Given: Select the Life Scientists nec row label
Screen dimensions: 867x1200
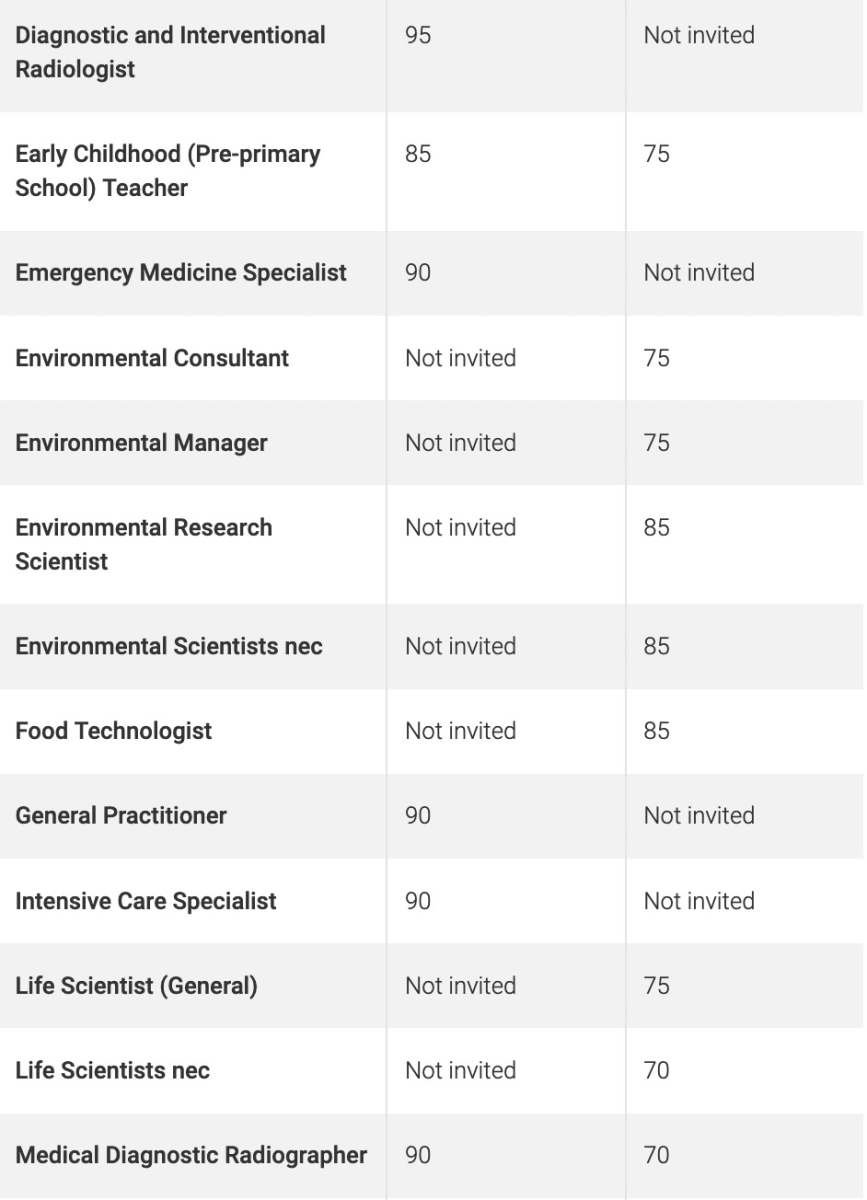Looking at the screenshot, I should 112,1070.
